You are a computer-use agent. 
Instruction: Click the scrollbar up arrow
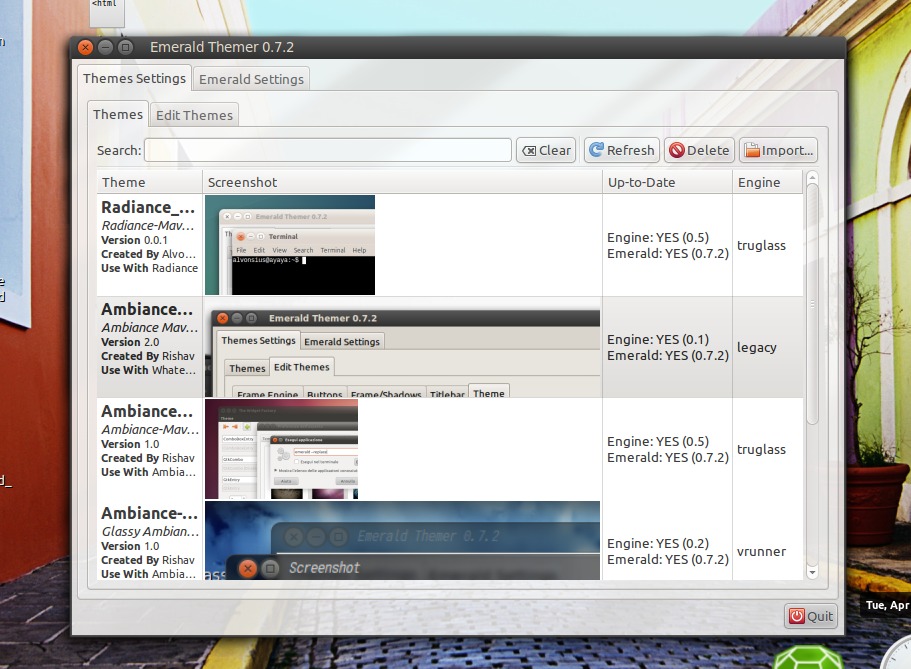pyautogui.click(x=812, y=177)
